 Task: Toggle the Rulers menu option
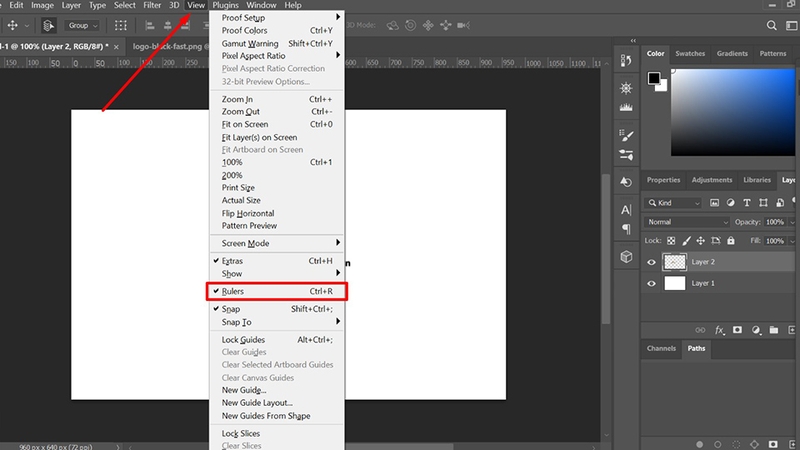[277, 291]
